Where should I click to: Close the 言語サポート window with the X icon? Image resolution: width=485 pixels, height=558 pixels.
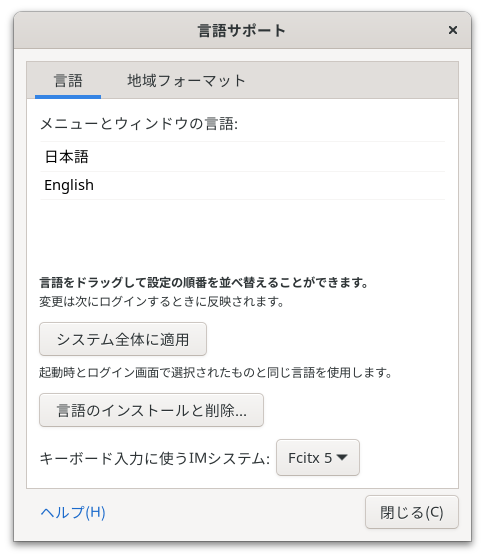(x=452, y=30)
